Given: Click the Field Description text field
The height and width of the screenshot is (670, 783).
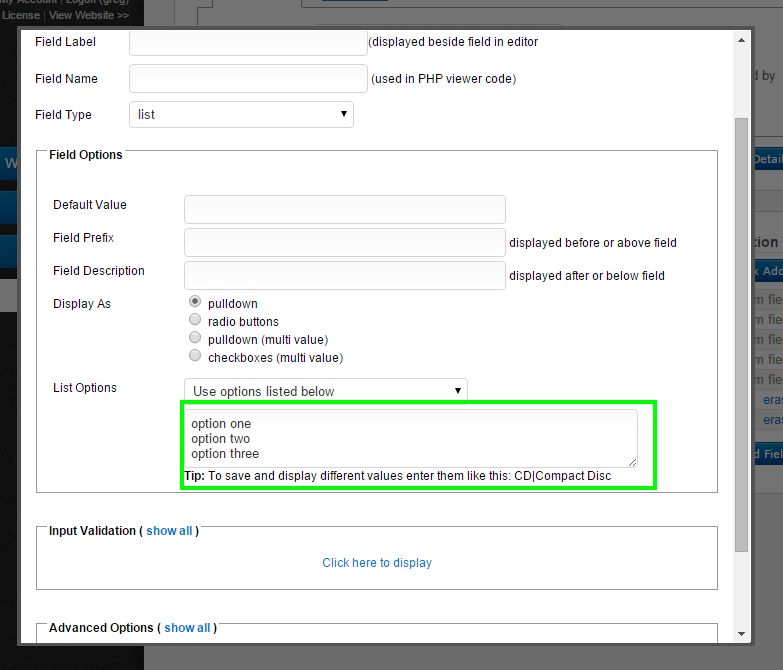Looking at the screenshot, I should pos(344,275).
